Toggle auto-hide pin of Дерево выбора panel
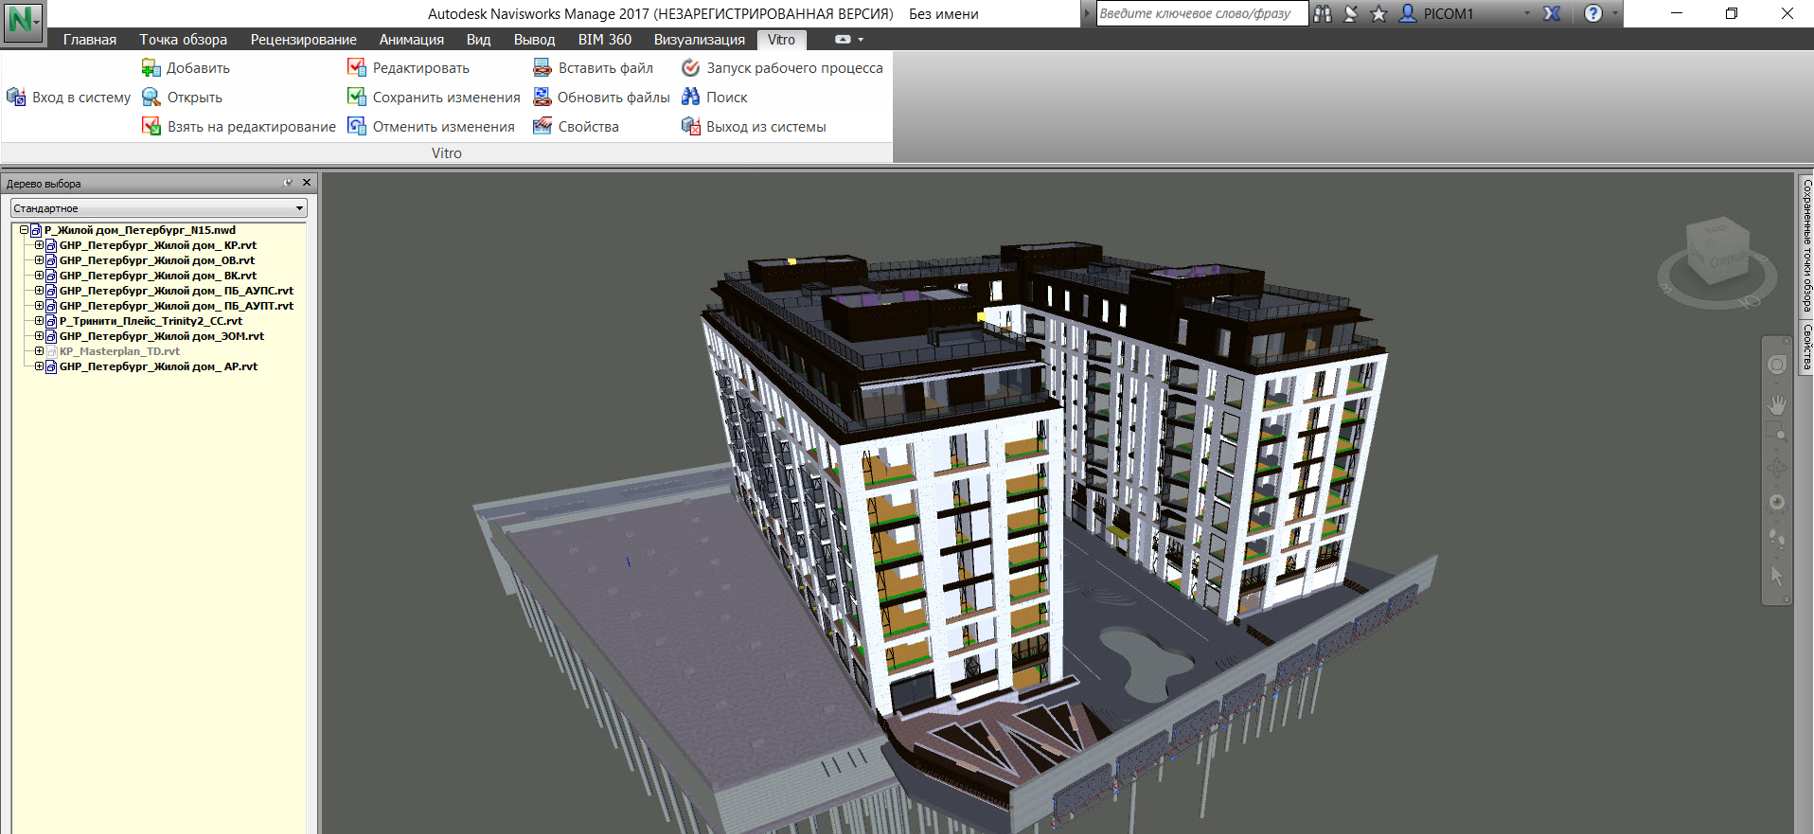Screen dimensions: 1814x834 (x=288, y=183)
